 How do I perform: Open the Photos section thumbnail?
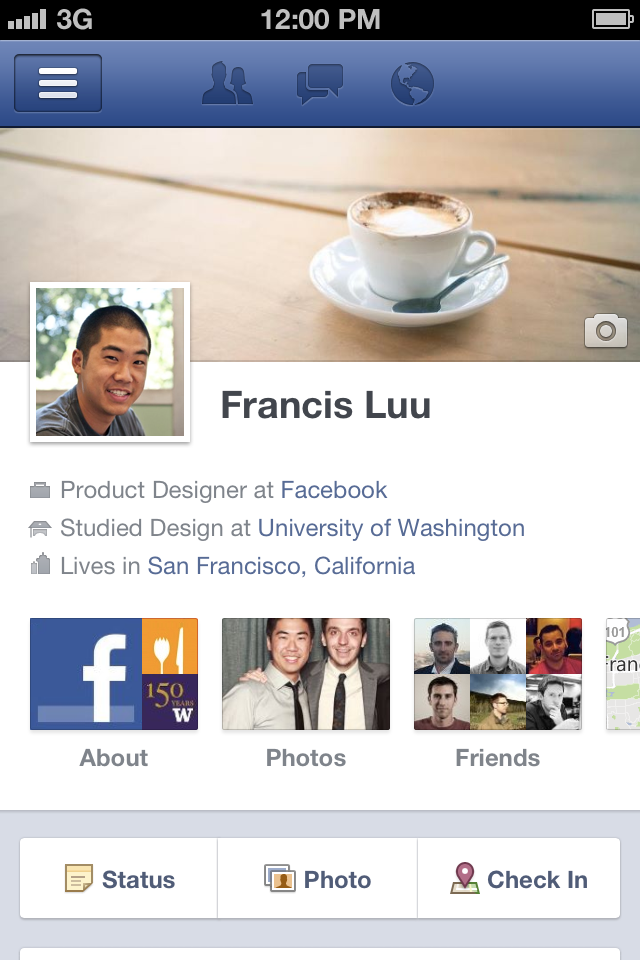306,674
